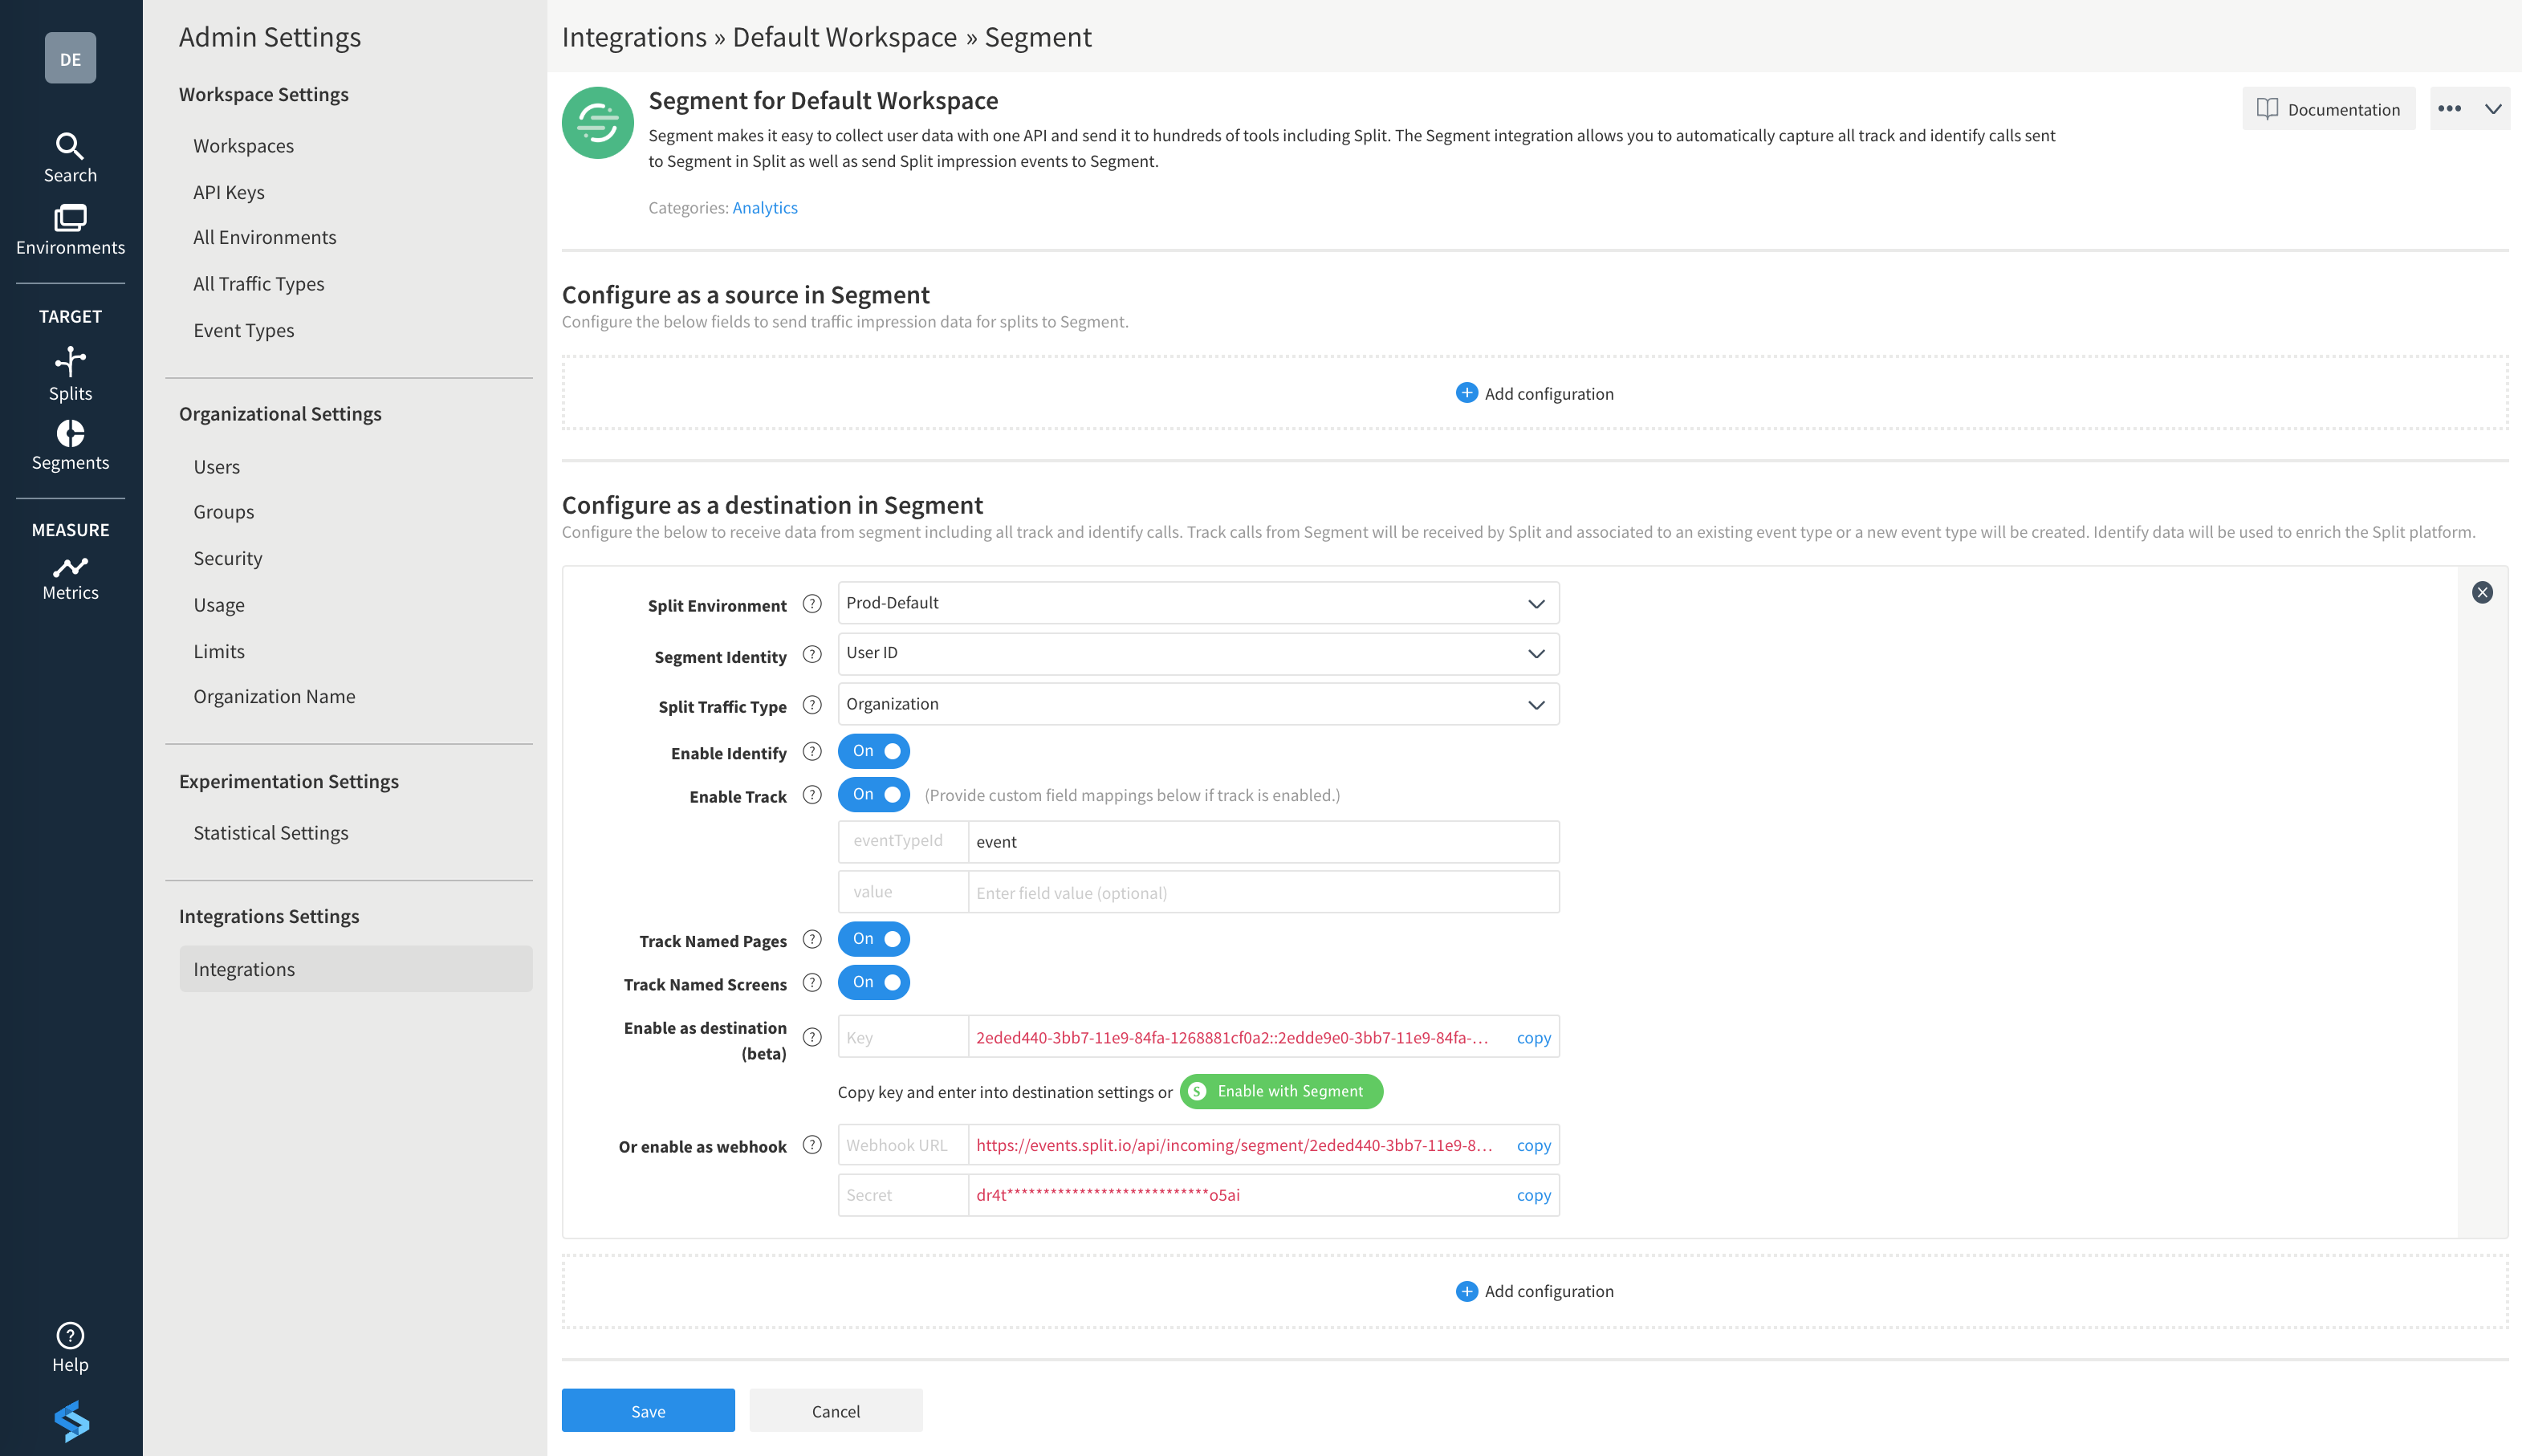Turn off Enable Identify toggle

tap(874, 751)
